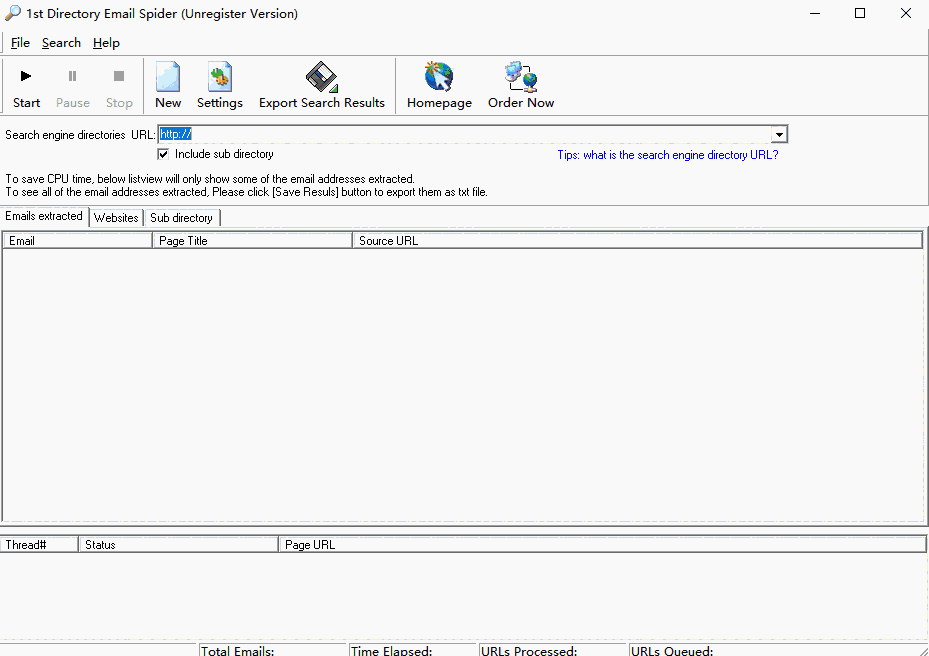Expand the URL dropdown arrow
929x656 pixels.
[x=779, y=135]
